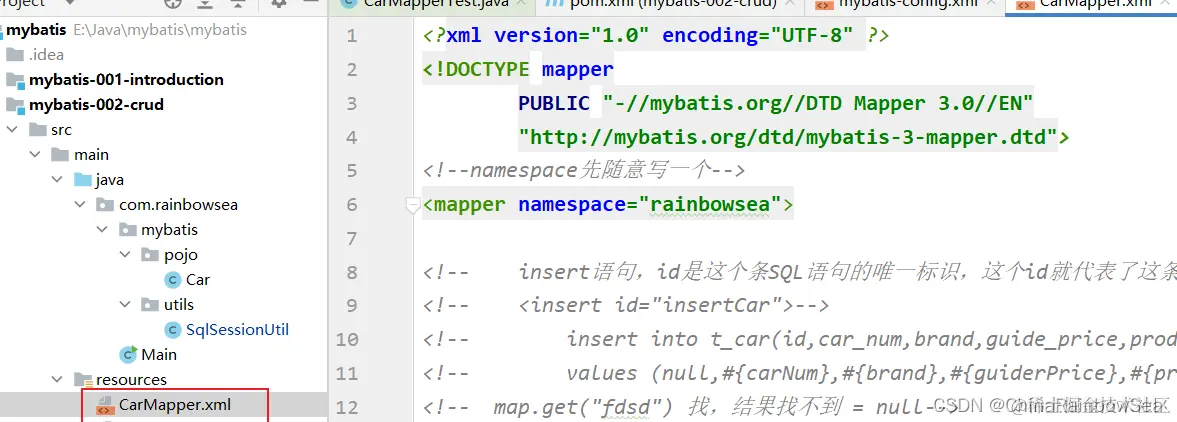
Task: Click the Car class icon
Action: pyautogui.click(x=173, y=280)
